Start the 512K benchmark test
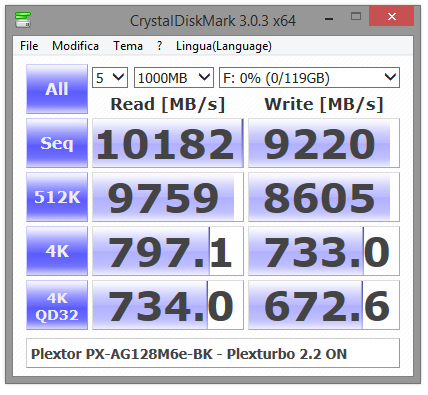 click(57, 197)
